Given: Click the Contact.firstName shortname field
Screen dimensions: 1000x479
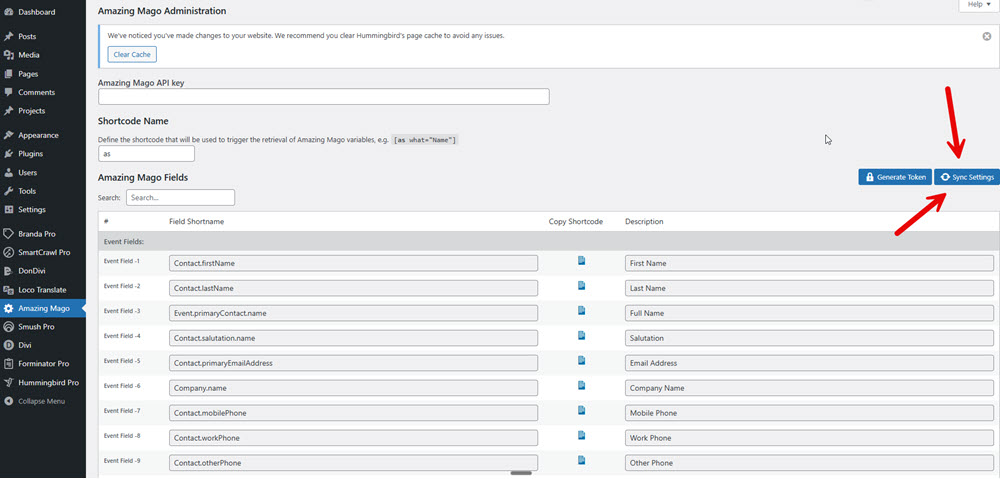Looking at the screenshot, I should click(353, 263).
